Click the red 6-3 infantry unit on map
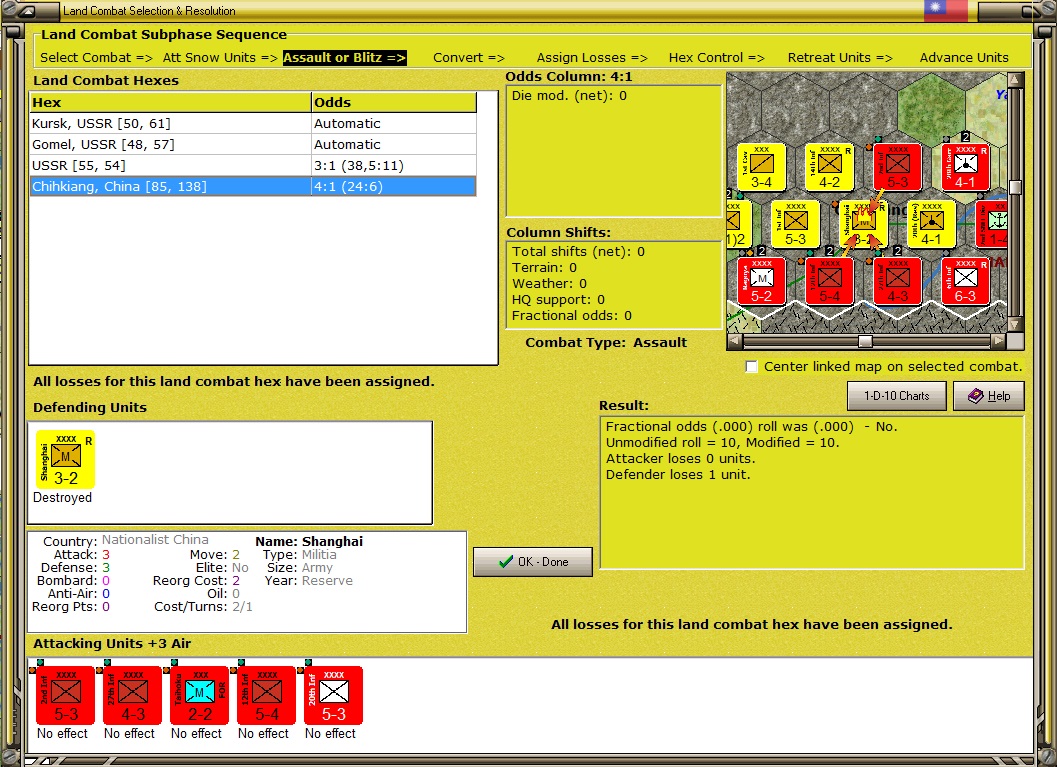 965,281
